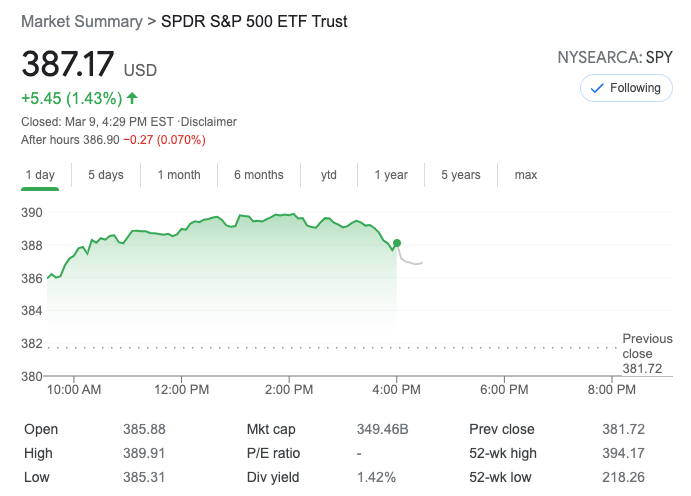691x496 pixels.
Task: Click the Previous close 381.72 chart label
Action: pyautogui.click(x=647, y=354)
